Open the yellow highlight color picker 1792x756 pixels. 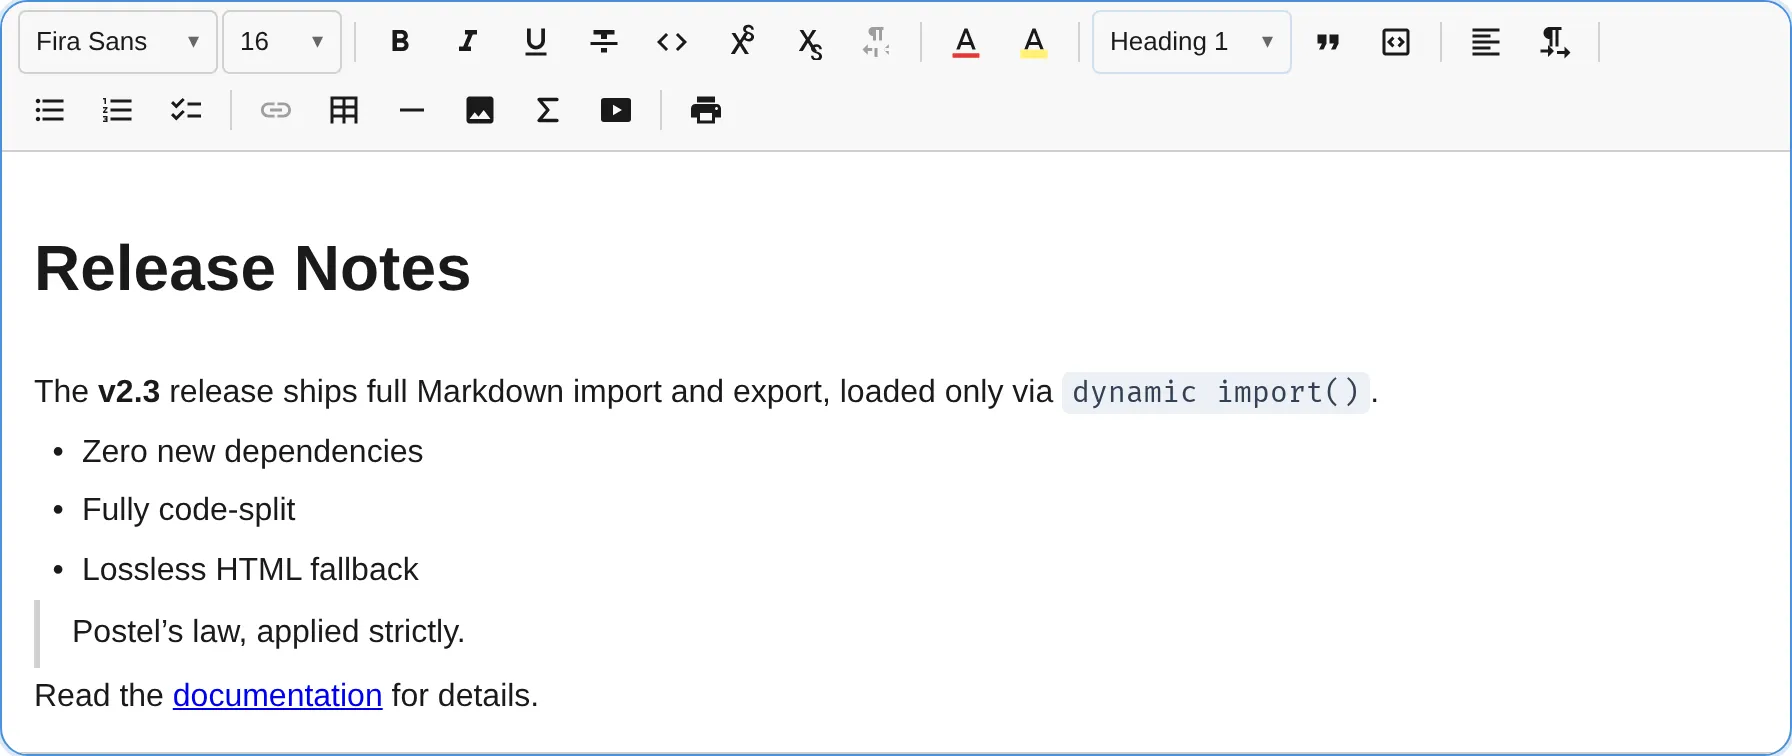click(x=1034, y=42)
